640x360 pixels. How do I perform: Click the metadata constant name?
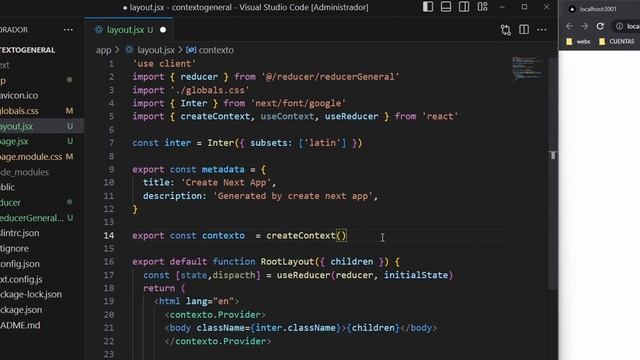pyautogui.click(x=223, y=169)
